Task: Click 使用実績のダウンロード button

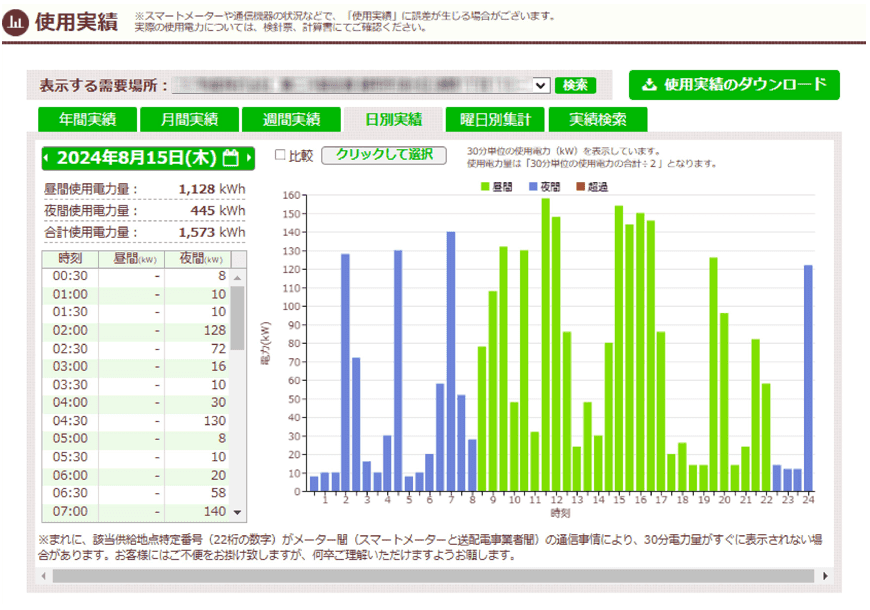Action: [734, 85]
